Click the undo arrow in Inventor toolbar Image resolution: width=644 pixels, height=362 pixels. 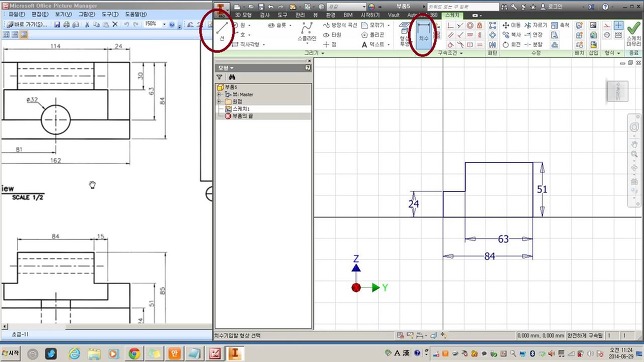click(271, 7)
